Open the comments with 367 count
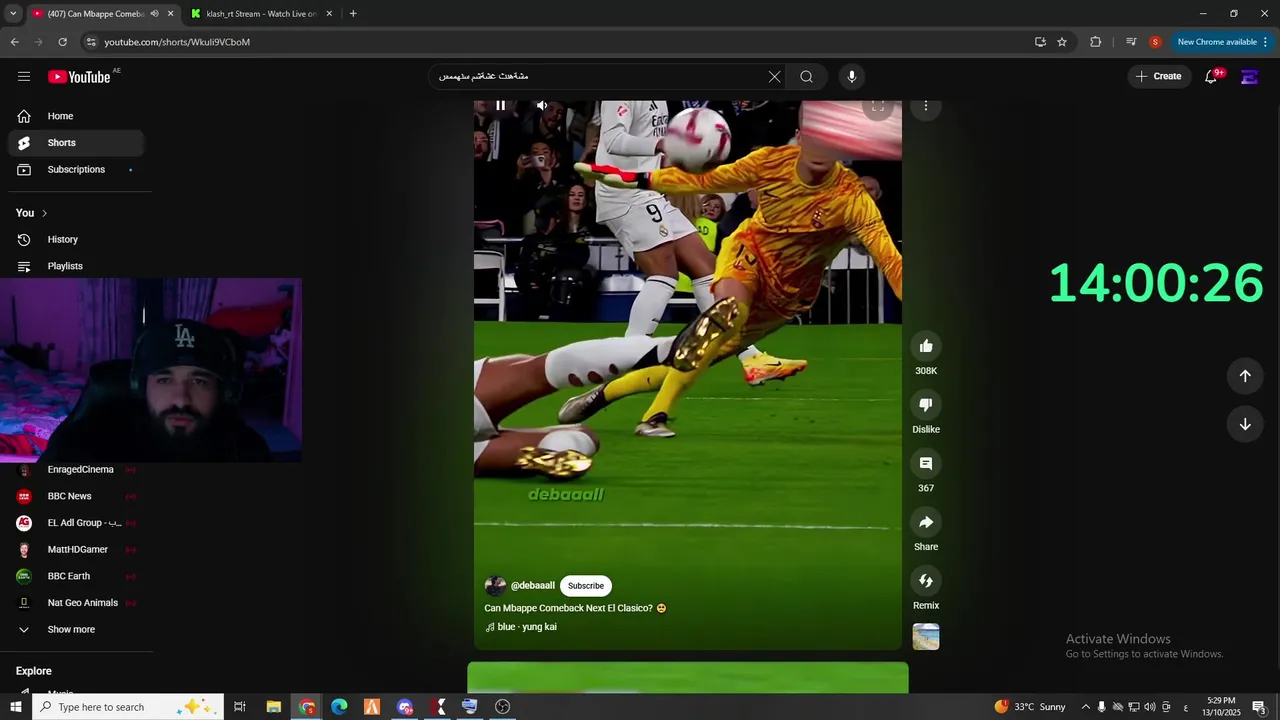The height and width of the screenshot is (720, 1280). [926, 463]
